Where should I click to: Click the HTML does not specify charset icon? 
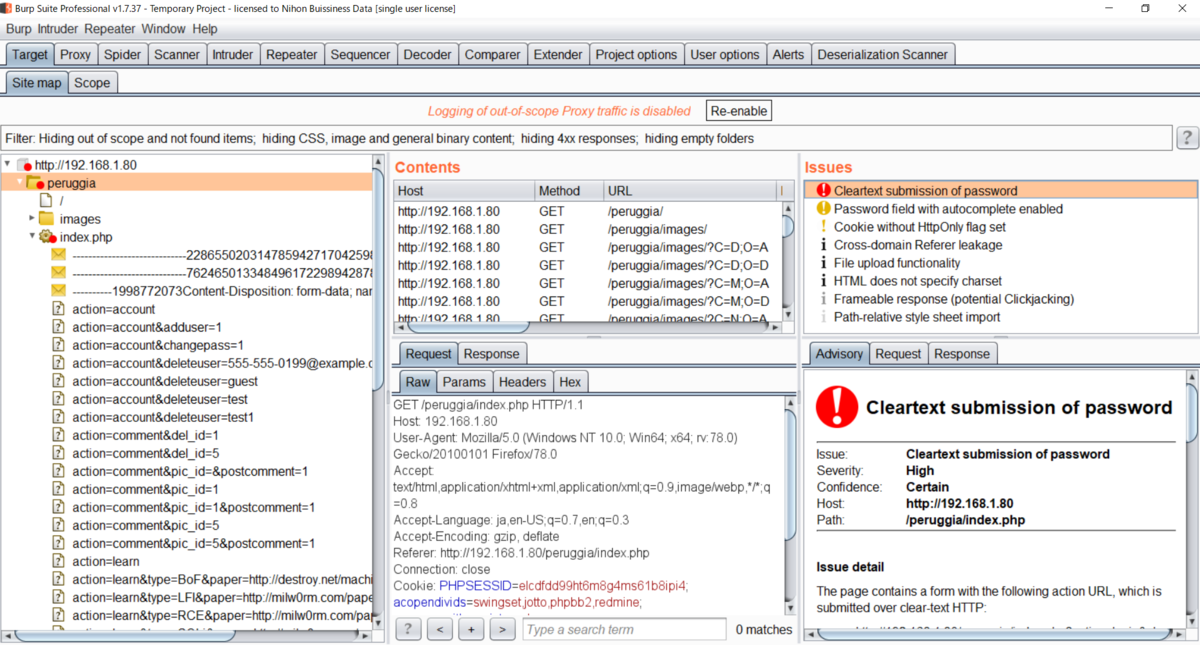(824, 281)
